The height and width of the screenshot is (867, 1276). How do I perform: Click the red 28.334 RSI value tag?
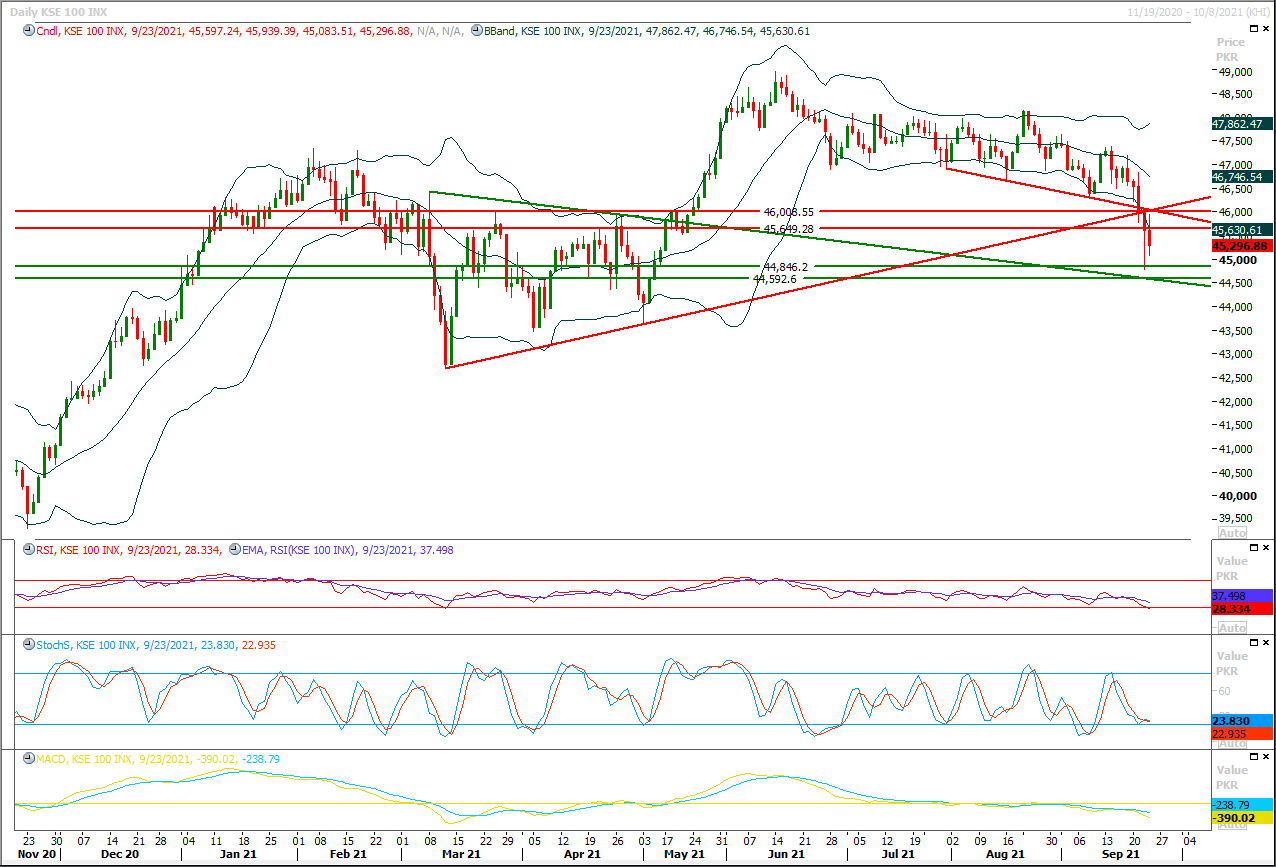[x=1240, y=608]
